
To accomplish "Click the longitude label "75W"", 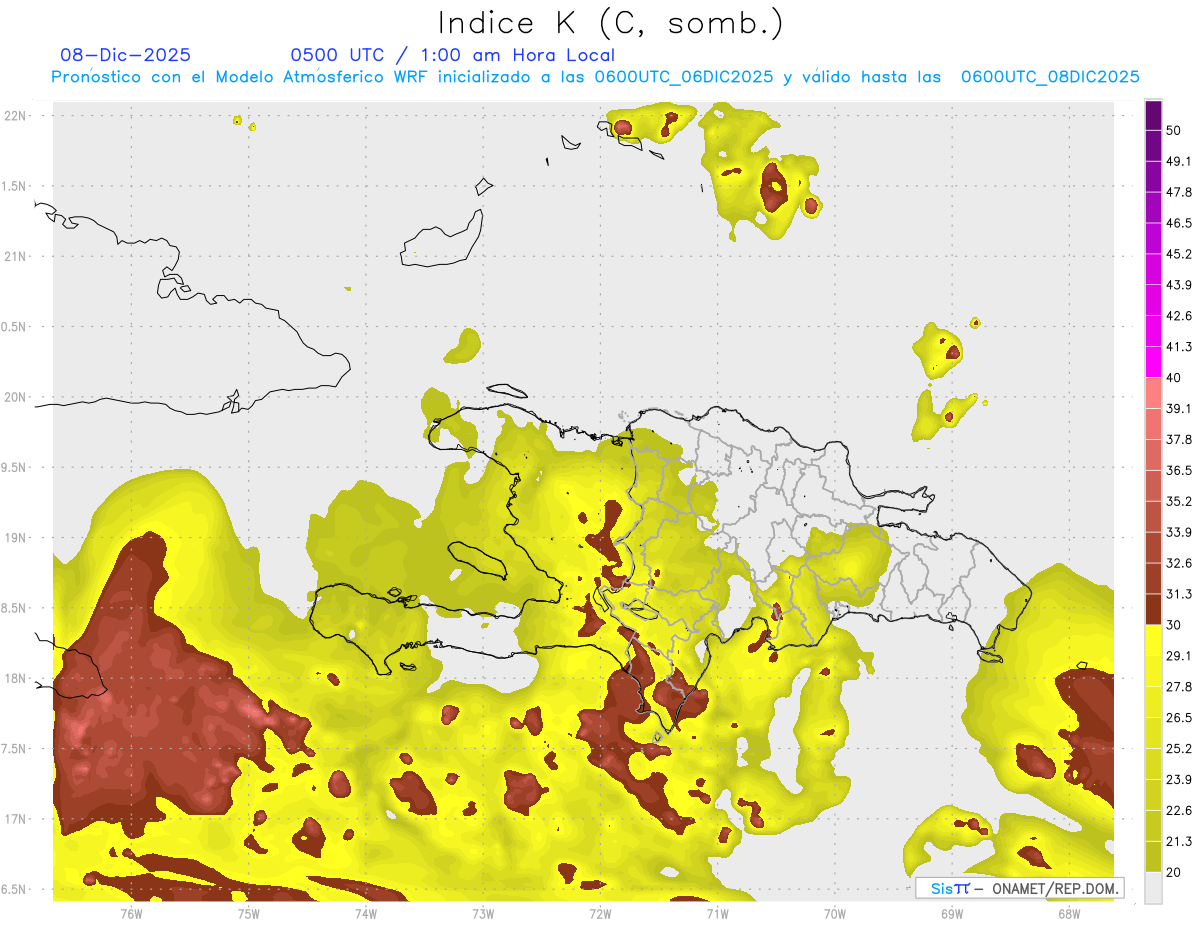I will [x=249, y=913].
